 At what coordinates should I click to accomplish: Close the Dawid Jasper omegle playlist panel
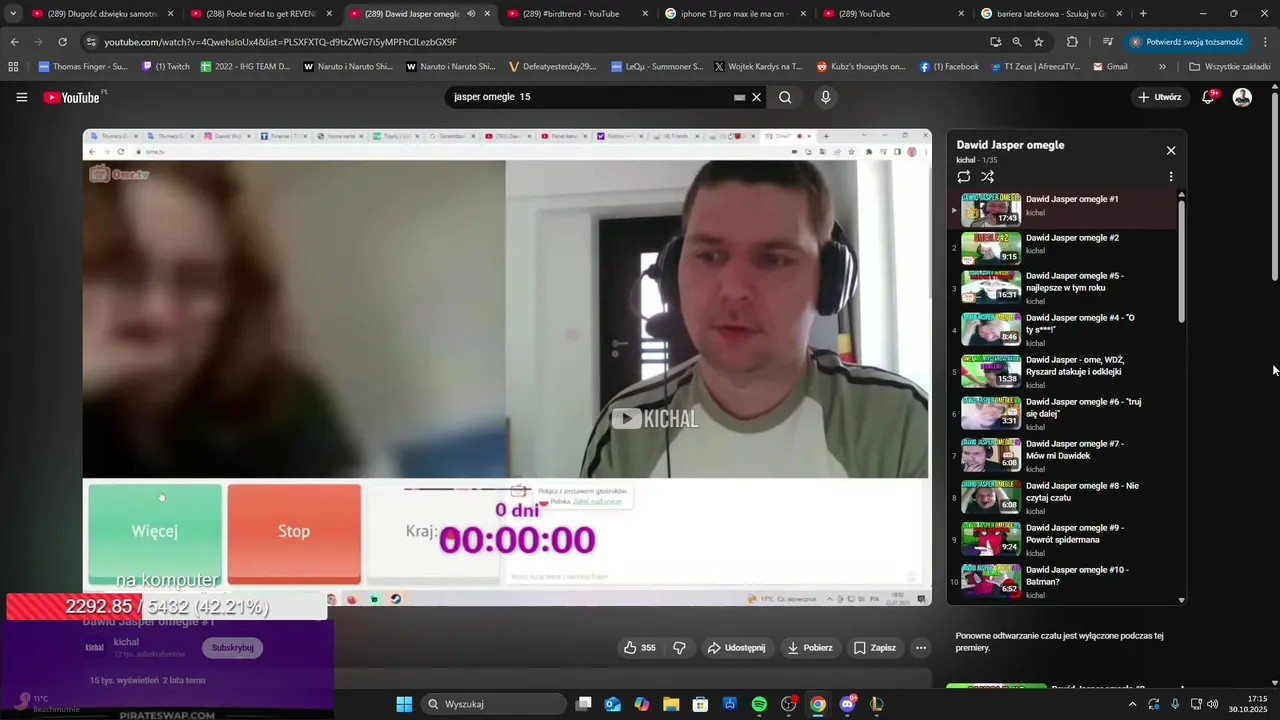pos(1171,150)
